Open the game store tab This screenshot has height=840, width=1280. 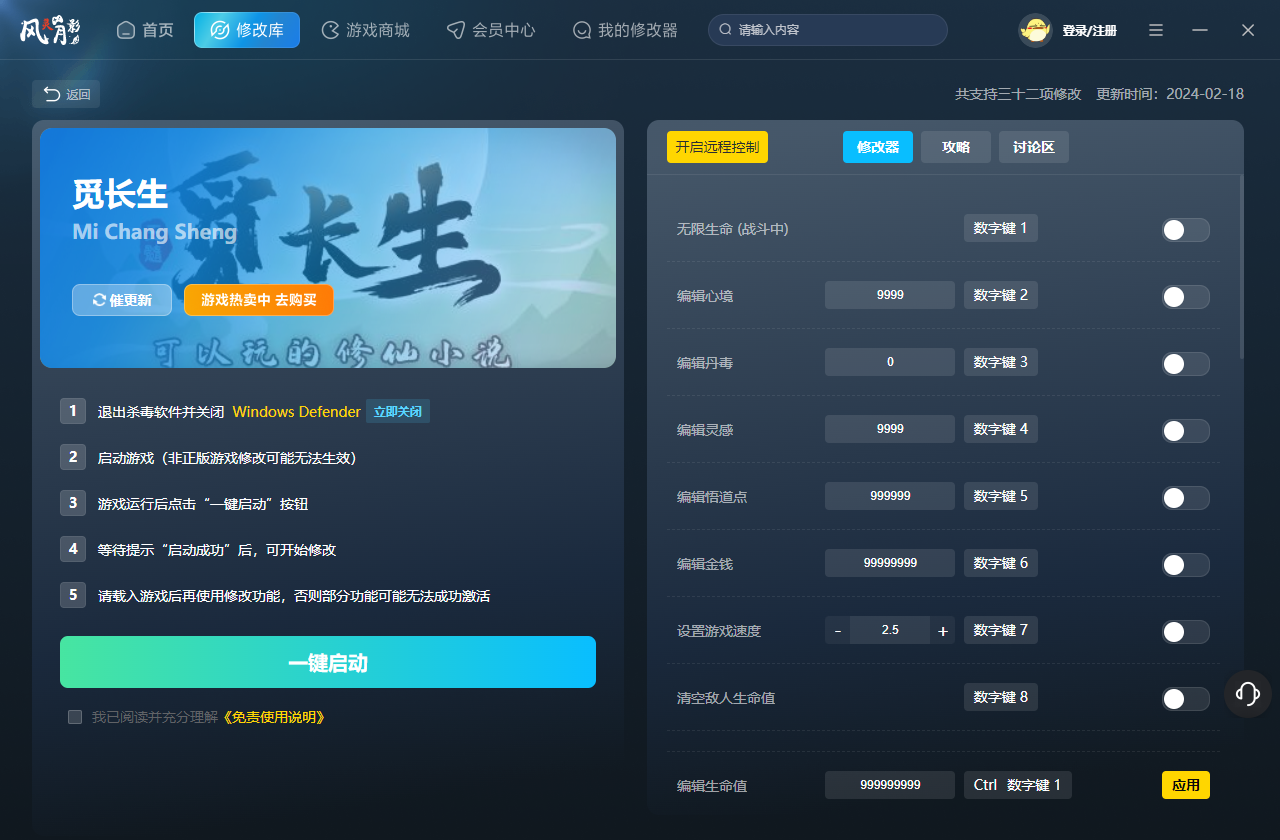[x=365, y=30]
